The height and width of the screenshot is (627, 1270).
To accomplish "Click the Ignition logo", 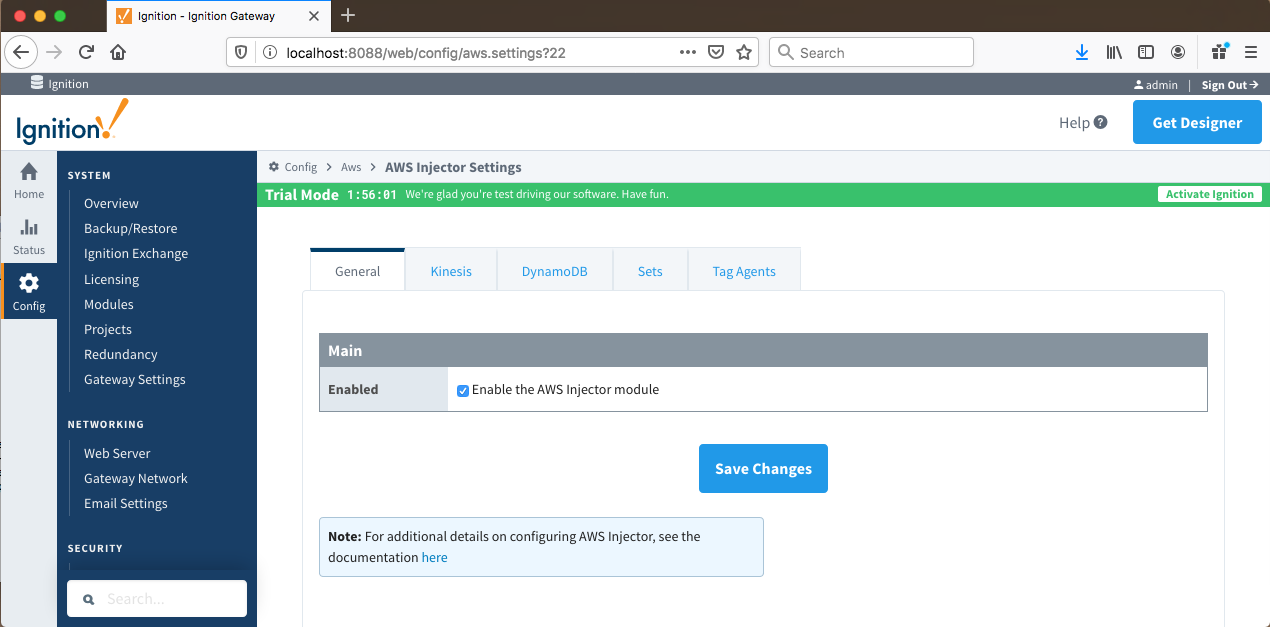I will pyautogui.click(x=72, y=123).
